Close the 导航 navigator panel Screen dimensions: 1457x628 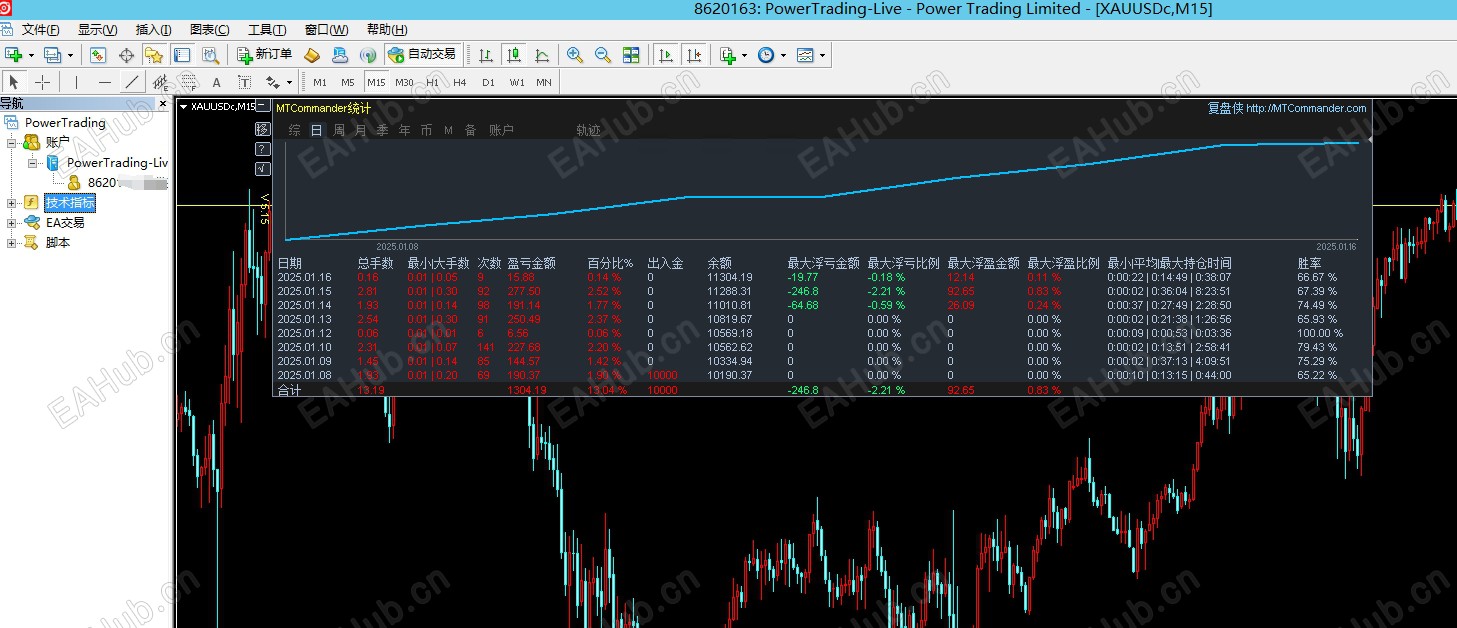163,103
